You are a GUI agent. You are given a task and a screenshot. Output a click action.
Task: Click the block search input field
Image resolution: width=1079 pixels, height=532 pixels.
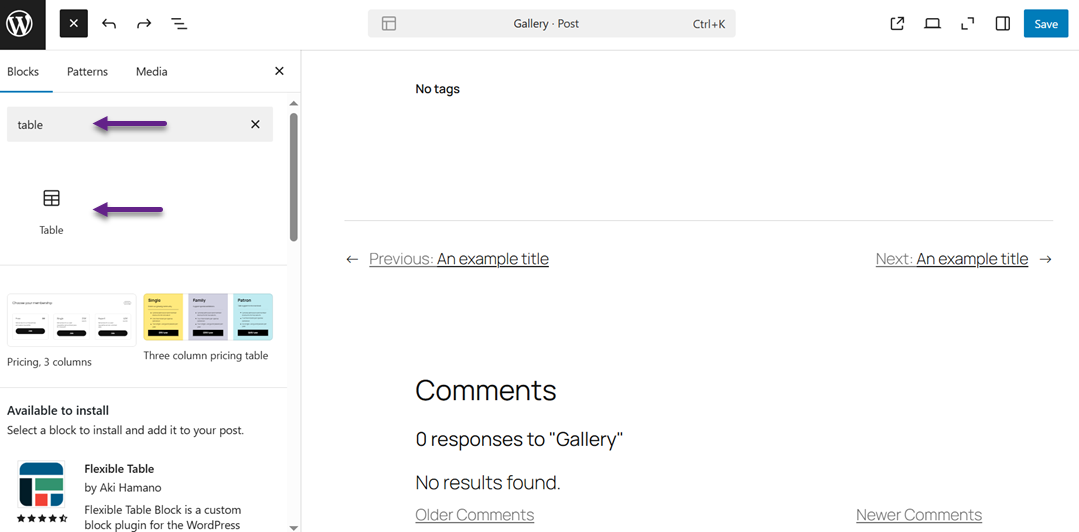(120, 125)
